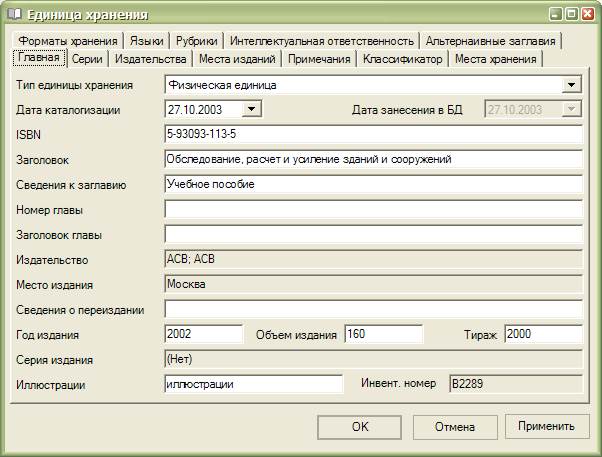Viewport: 602px width, 457px height.
Task: Switch to the Серии tab
Action: 85,60
